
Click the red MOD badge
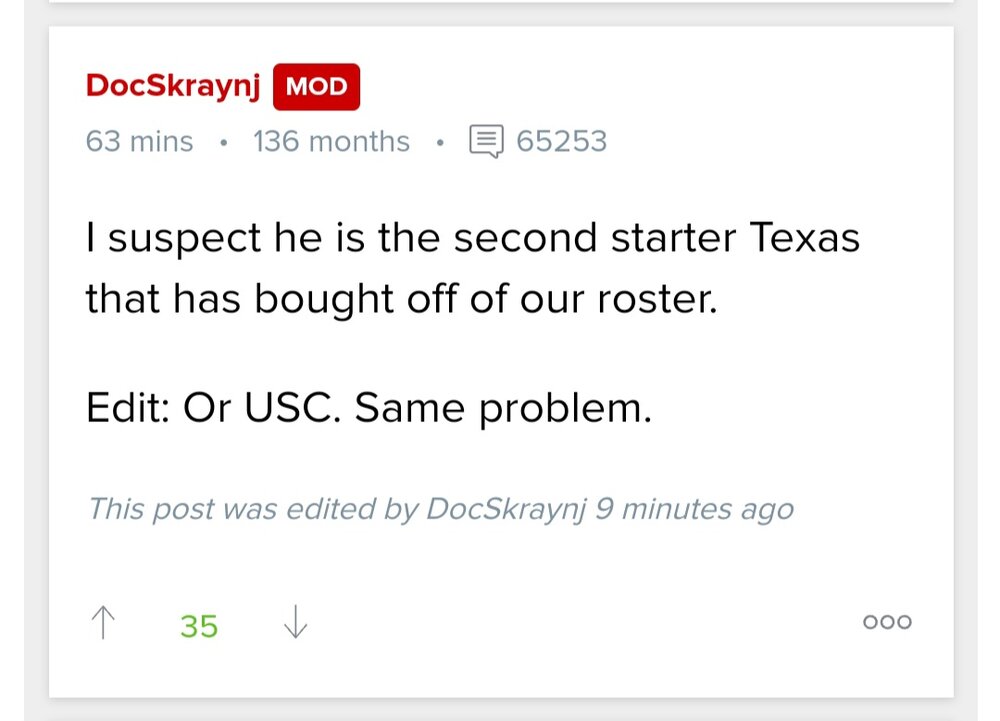click(x=316, y=87)
